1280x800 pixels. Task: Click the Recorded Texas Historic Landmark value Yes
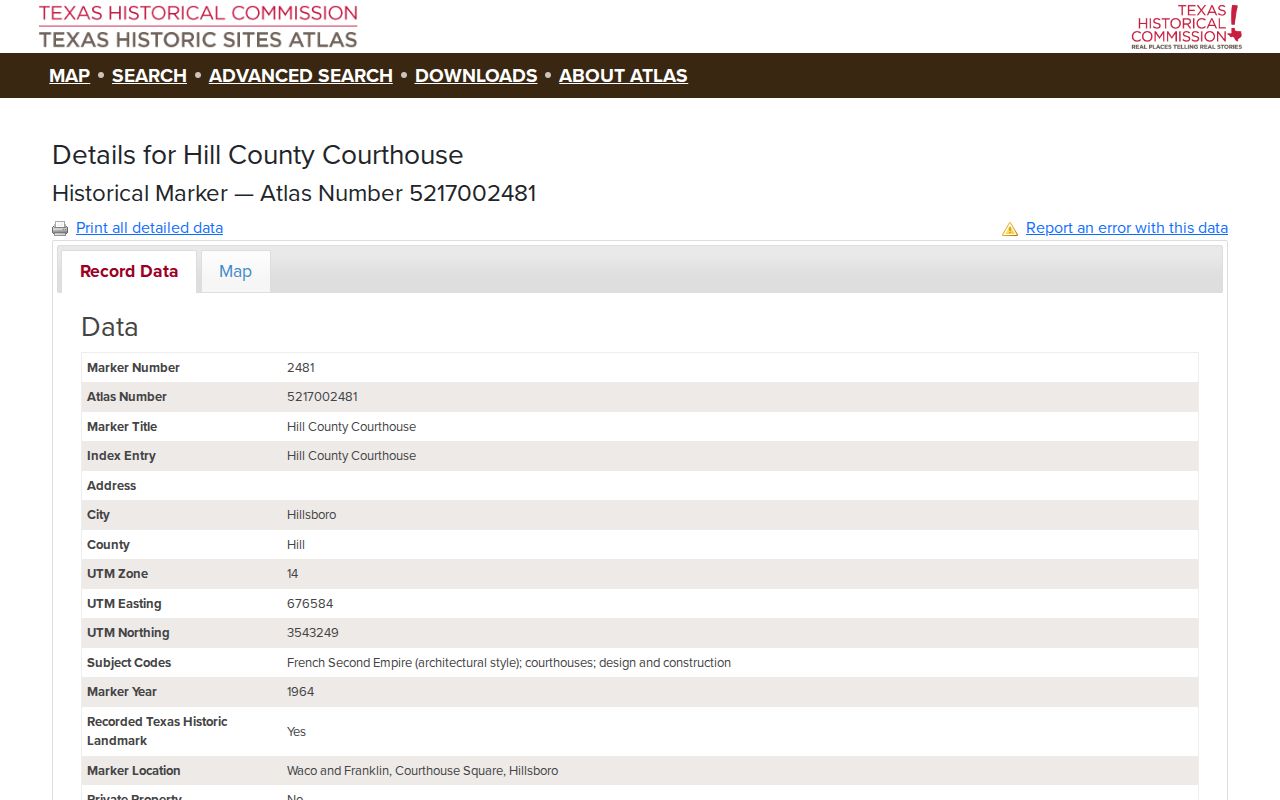point(296,732)
